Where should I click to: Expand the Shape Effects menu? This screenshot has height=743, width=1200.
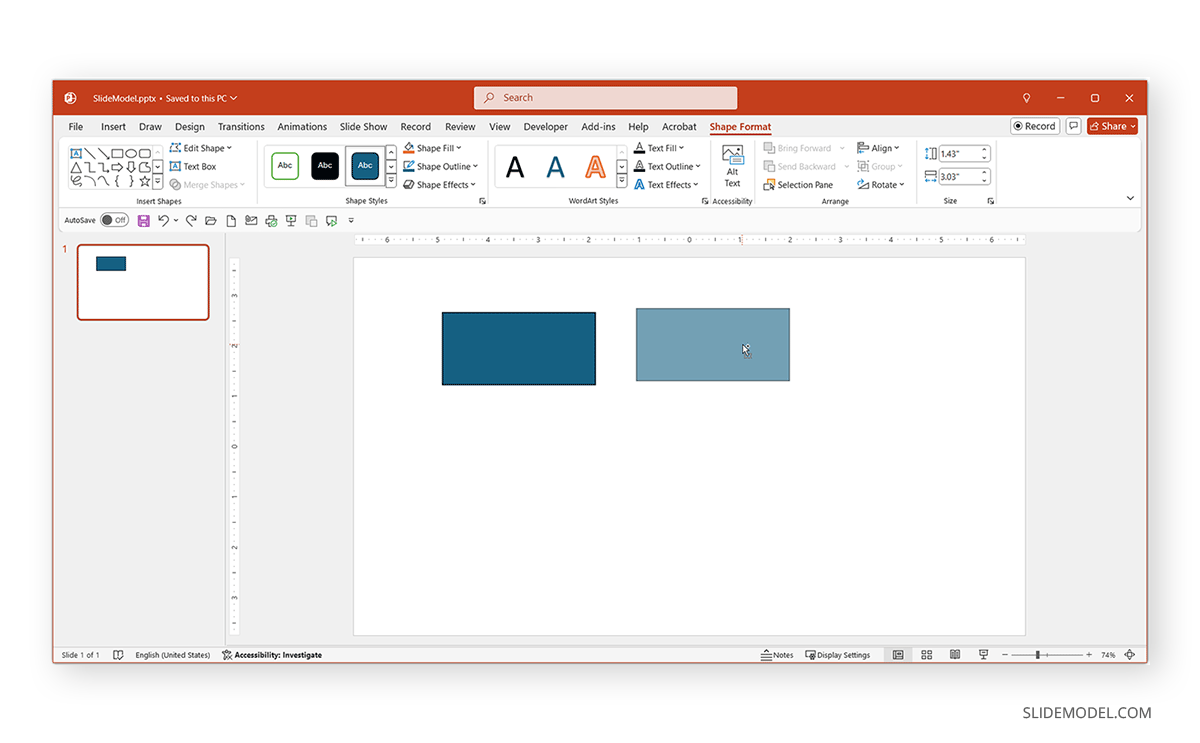coord(440,184)
